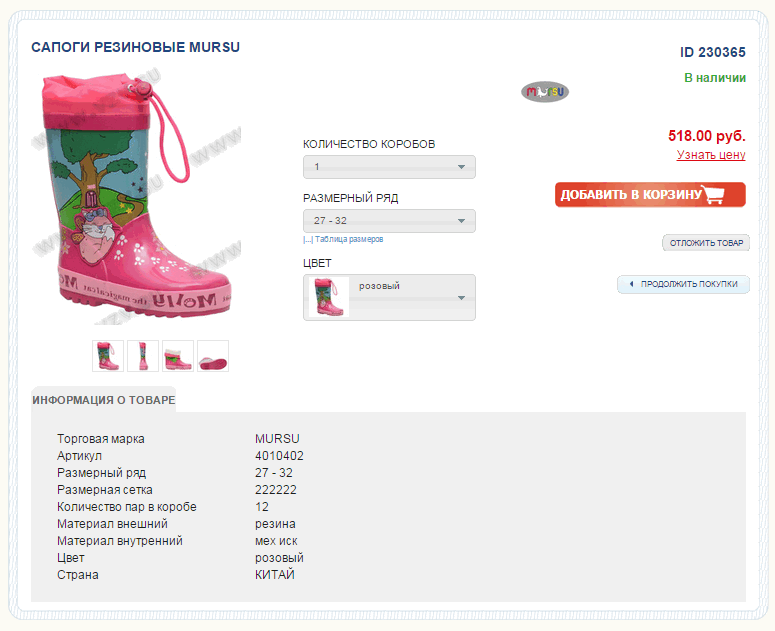Click the Добавить в корзину button
The image size is (775, 631).
tap(650, 194)
